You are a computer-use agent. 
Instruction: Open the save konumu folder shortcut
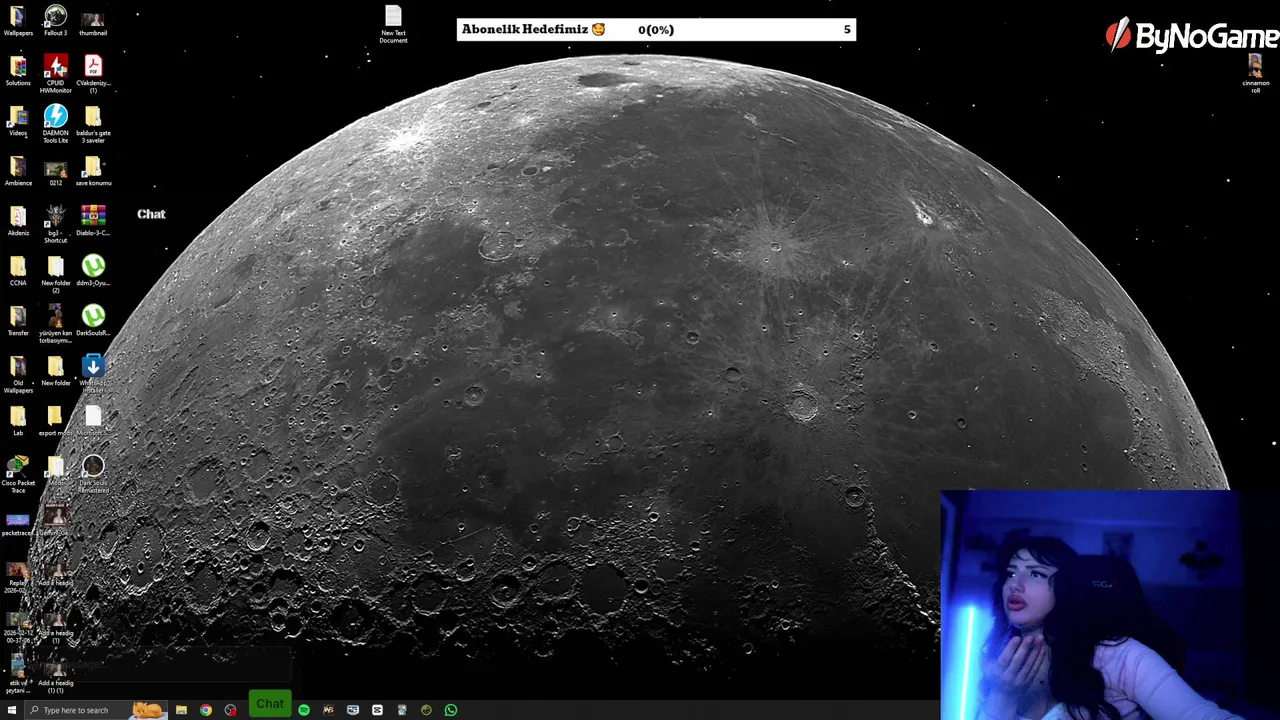[93, 171]
